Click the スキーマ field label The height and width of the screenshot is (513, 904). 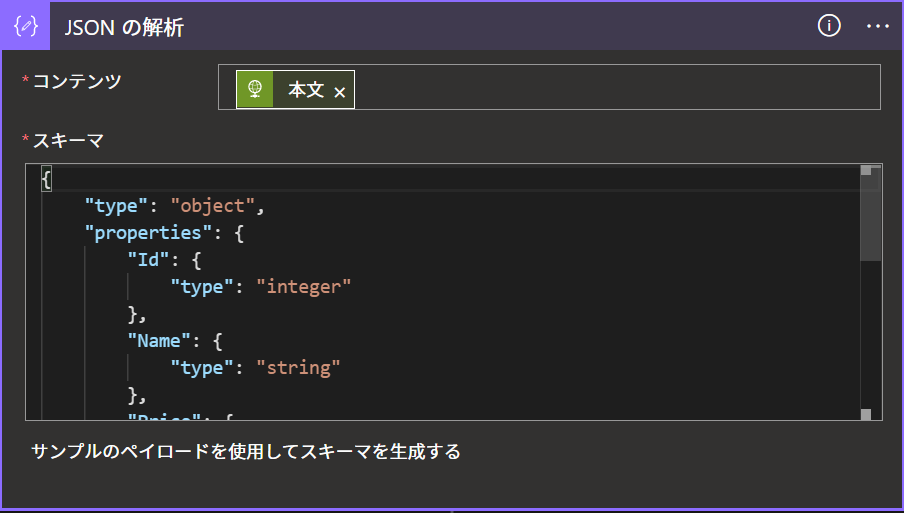tap(68, 140)
